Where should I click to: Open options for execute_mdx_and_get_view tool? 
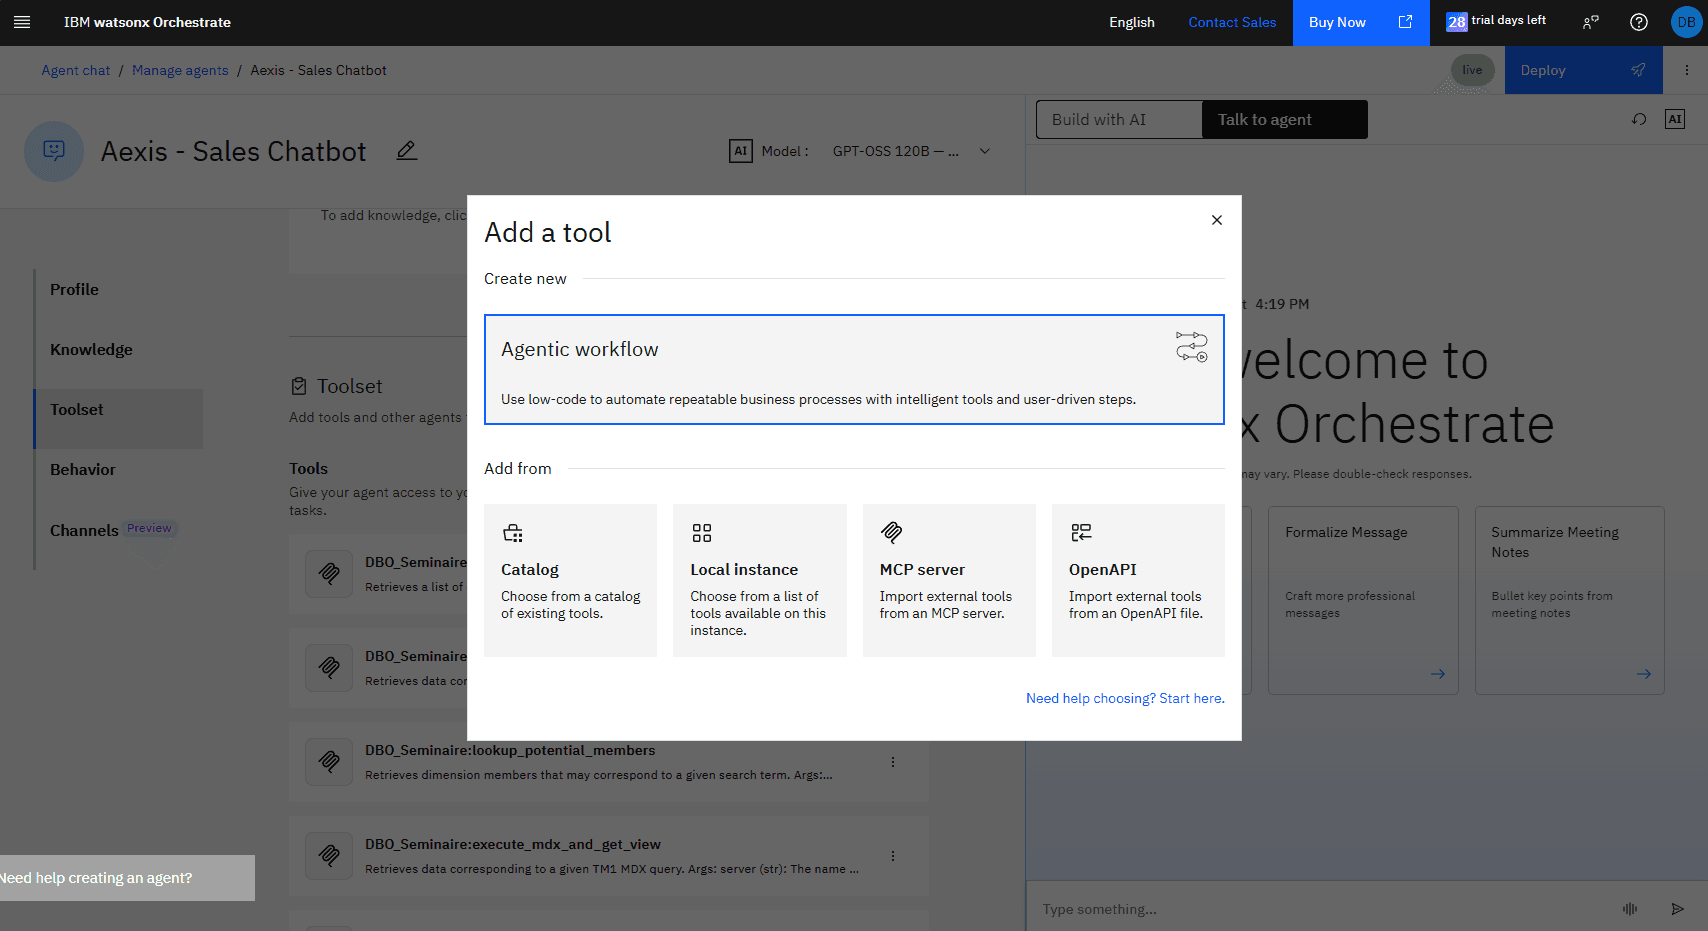(x=893, y=855)
